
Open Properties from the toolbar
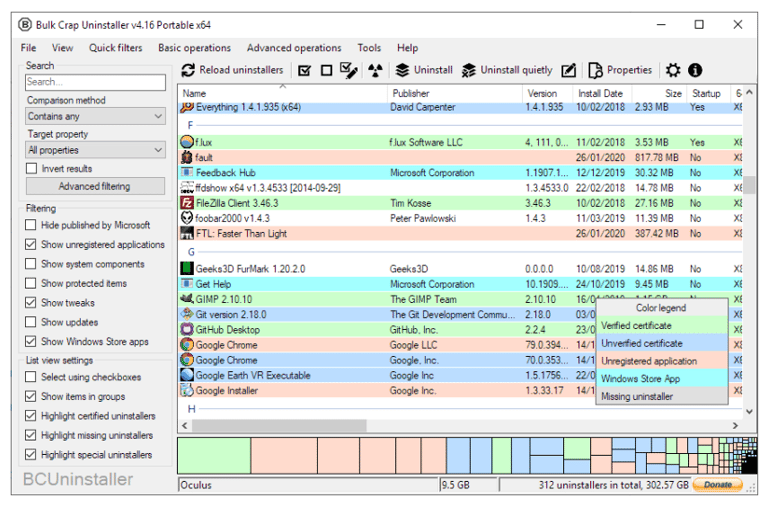click(x=620, y=70)
